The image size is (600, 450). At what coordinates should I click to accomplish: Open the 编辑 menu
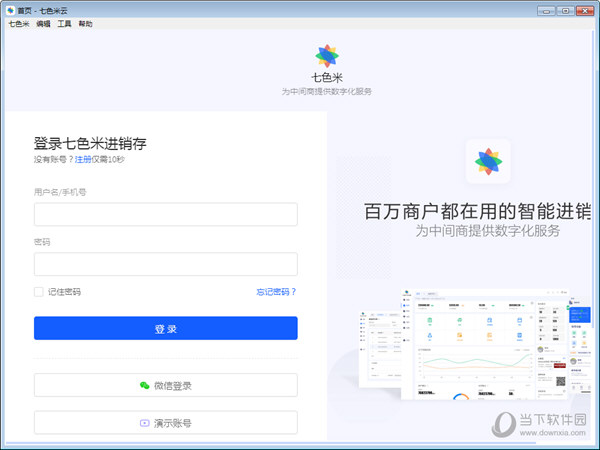[43, 24]
